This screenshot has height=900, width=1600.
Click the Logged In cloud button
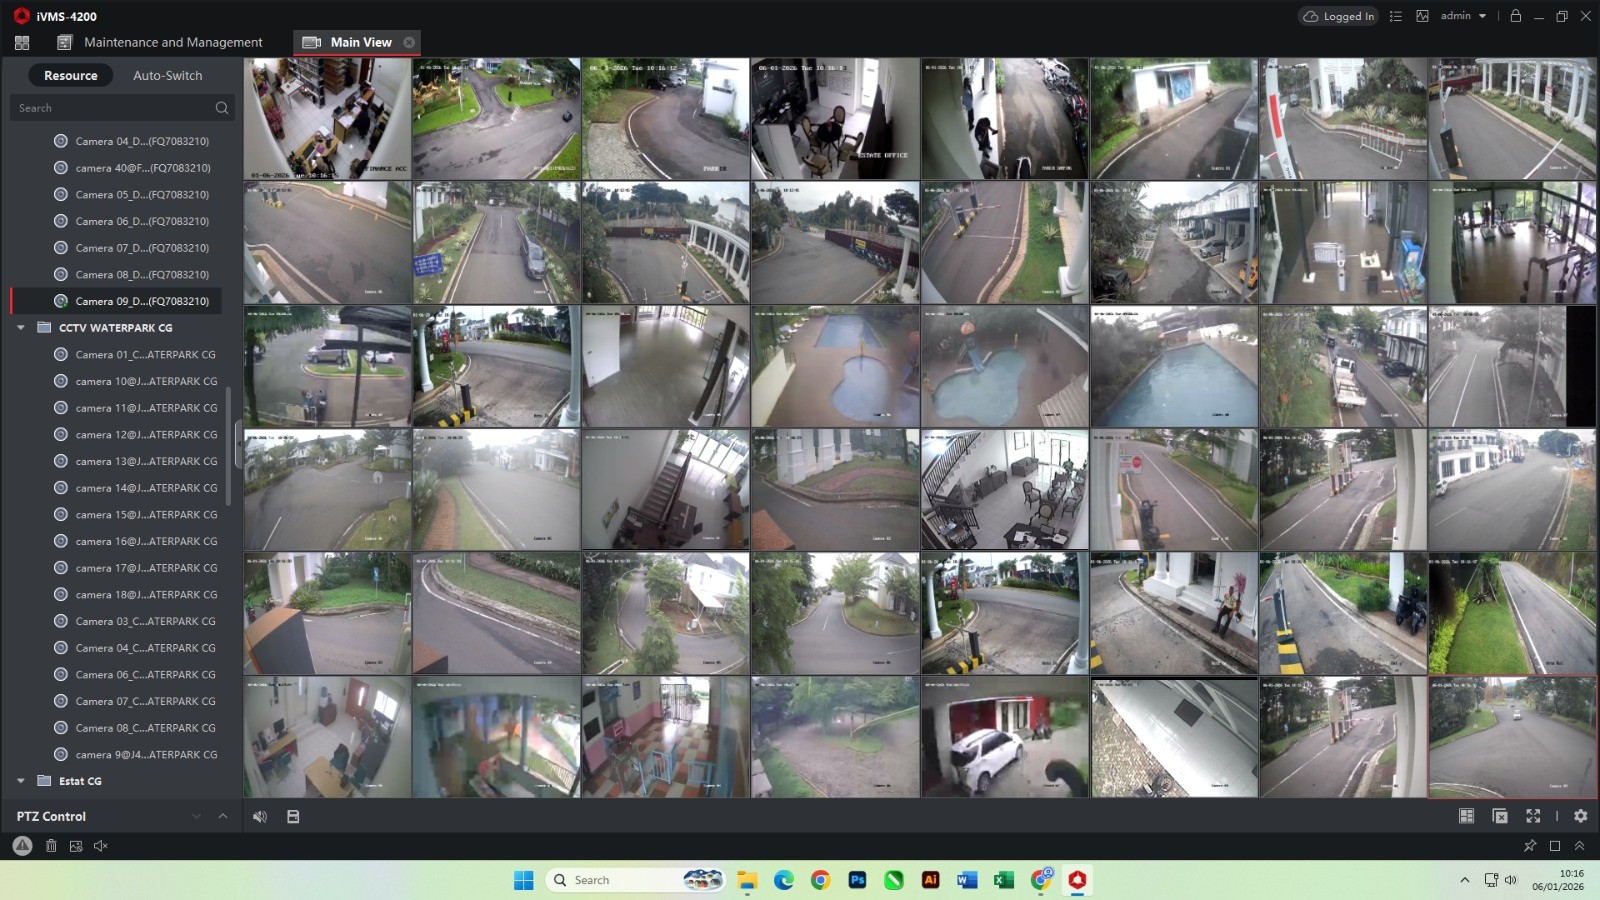[1338, 16]
